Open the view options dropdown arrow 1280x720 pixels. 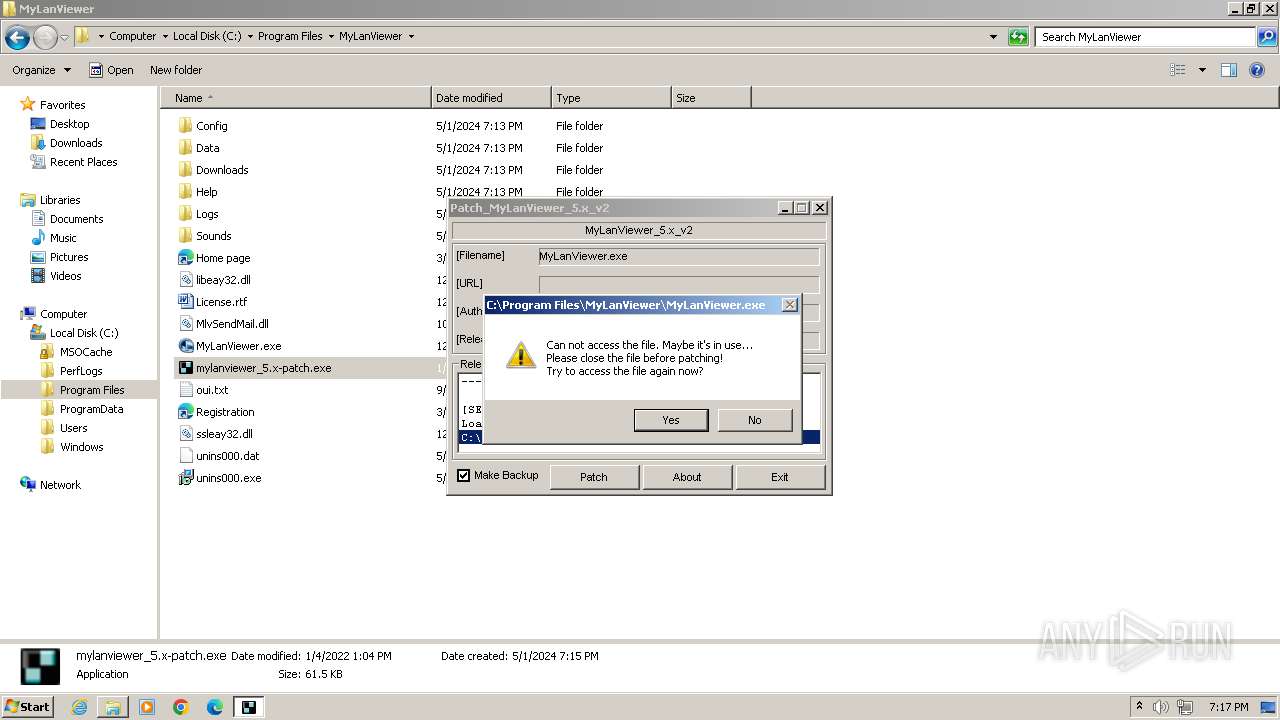(1202, 70)
